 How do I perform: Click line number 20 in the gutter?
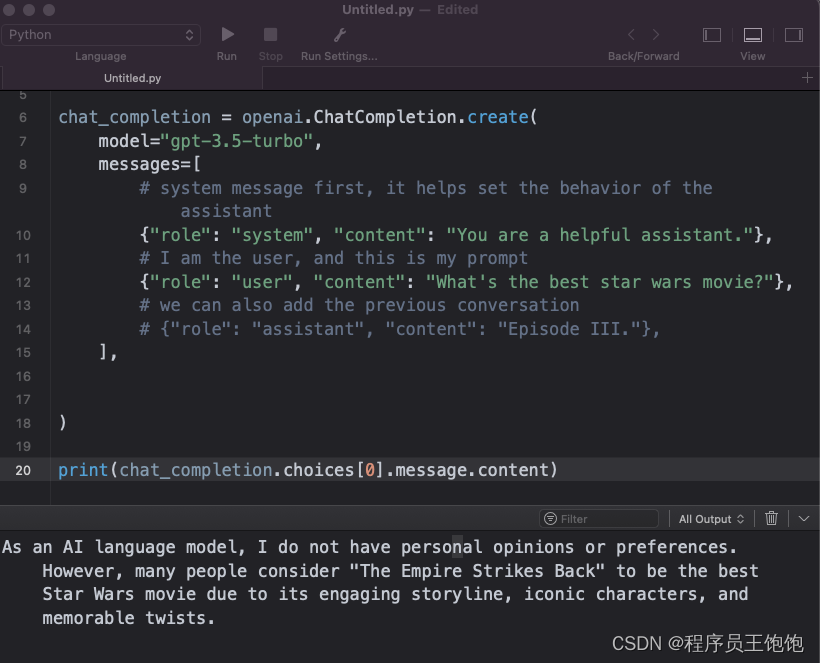click(x=24, y=469)
